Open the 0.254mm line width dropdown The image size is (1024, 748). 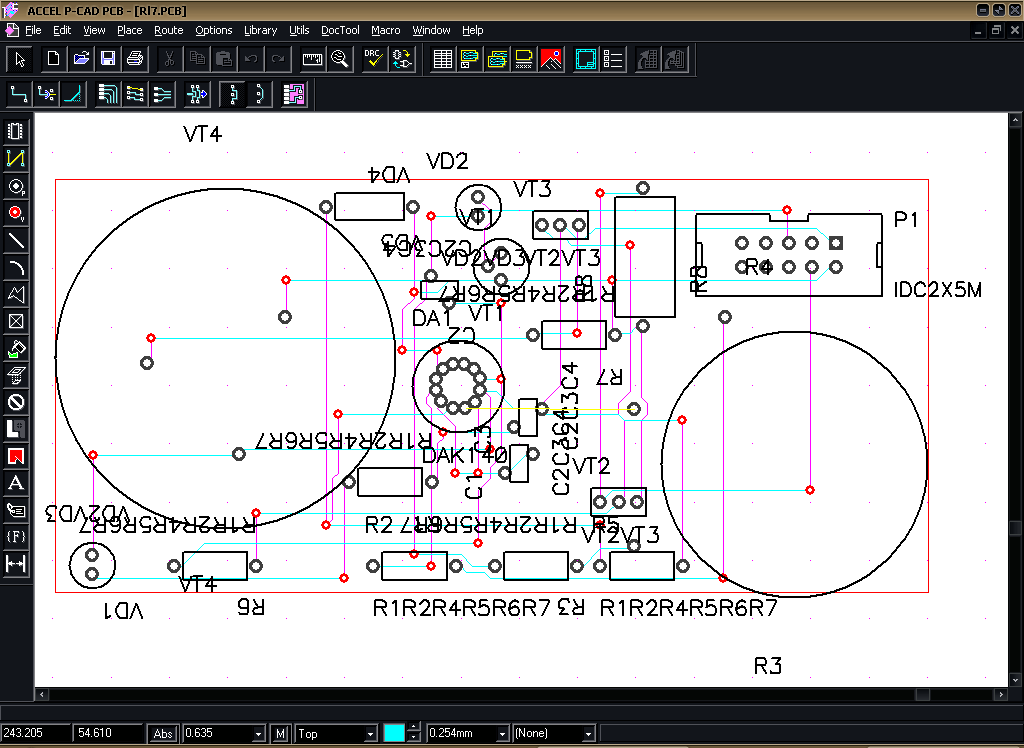500,734
